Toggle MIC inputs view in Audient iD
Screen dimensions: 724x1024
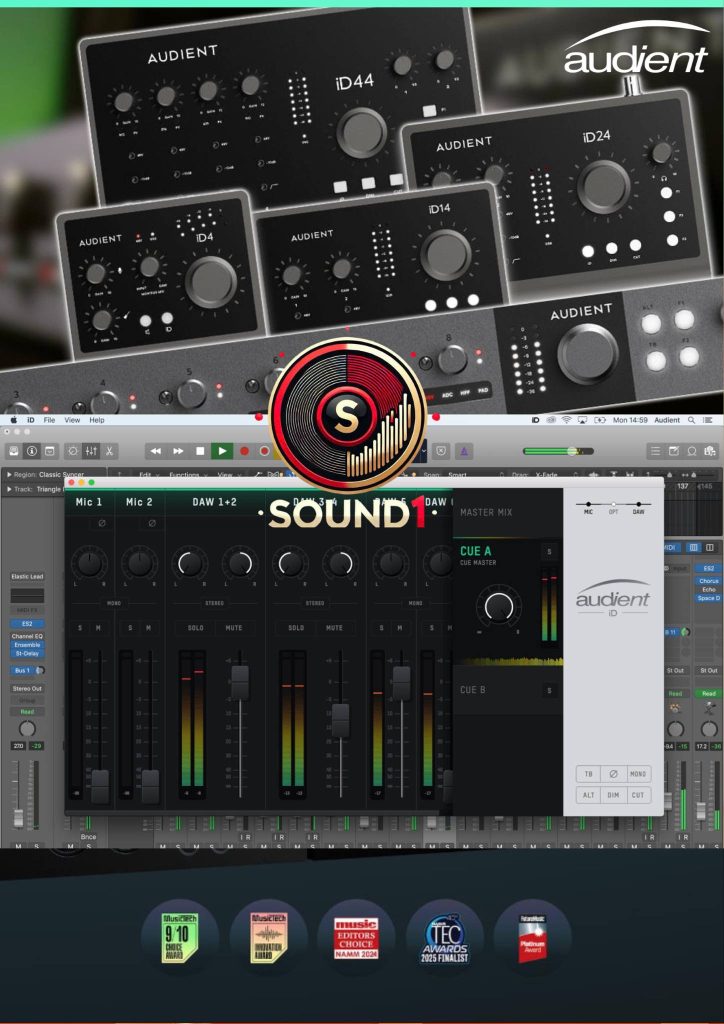tap(588, 508)
